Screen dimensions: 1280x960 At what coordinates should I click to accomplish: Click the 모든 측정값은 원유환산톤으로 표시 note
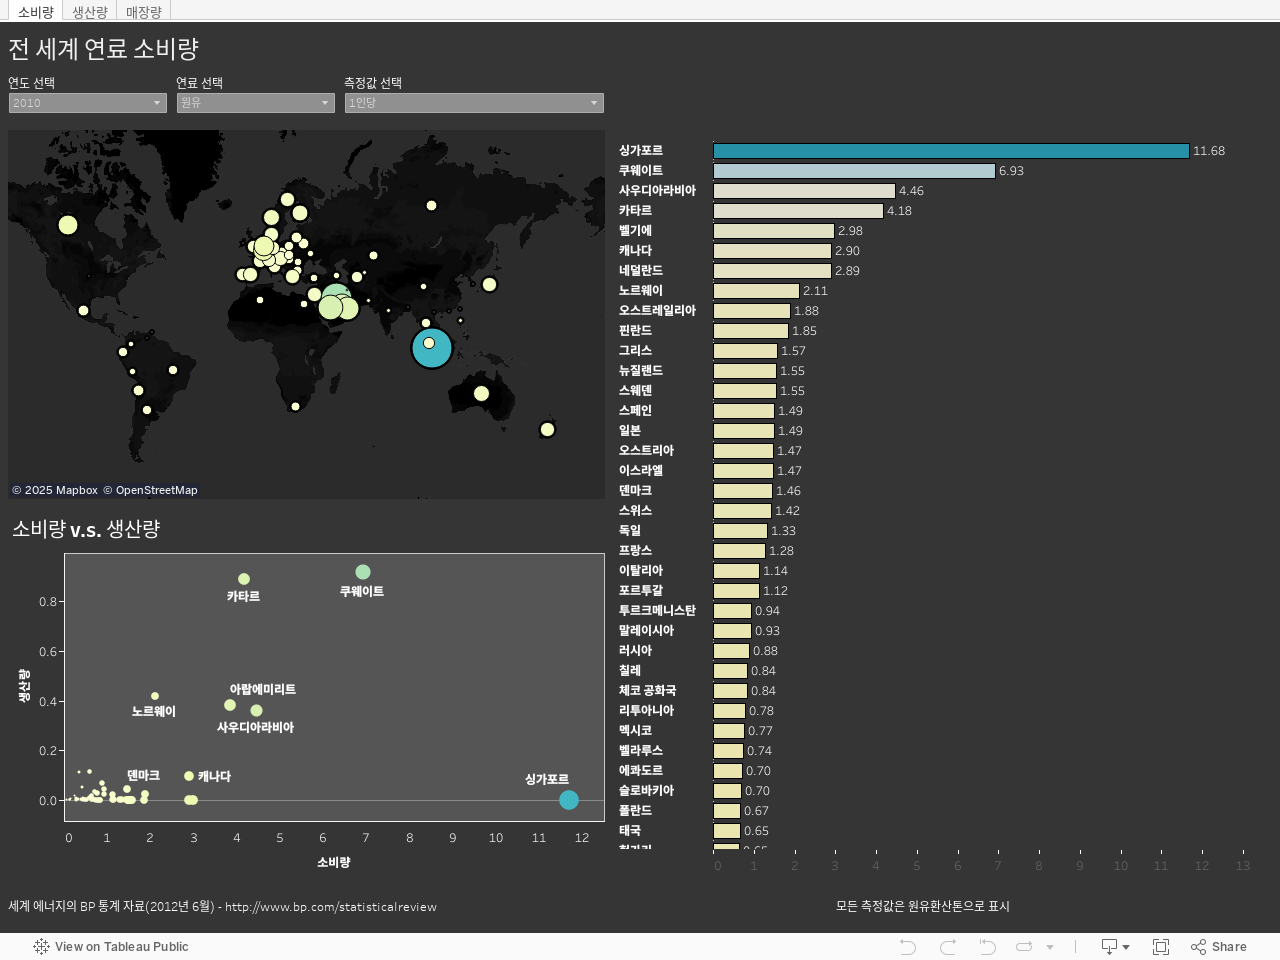pos(923,906)
